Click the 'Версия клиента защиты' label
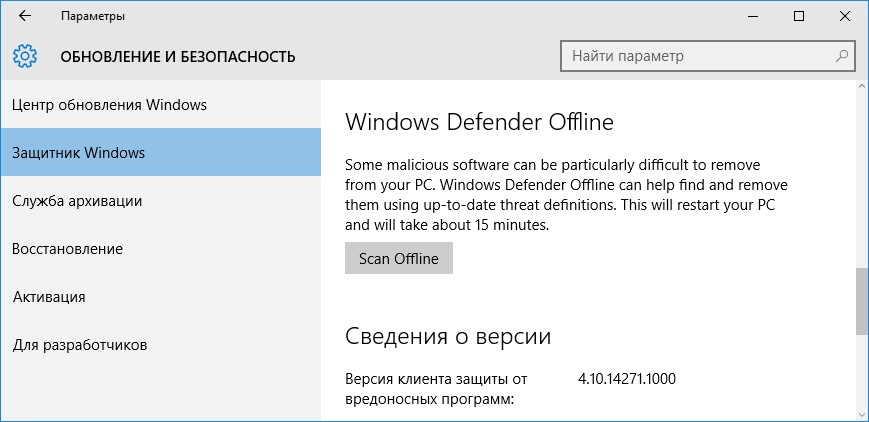This screenshot has width=869, height=422. (x=436, y=389)
